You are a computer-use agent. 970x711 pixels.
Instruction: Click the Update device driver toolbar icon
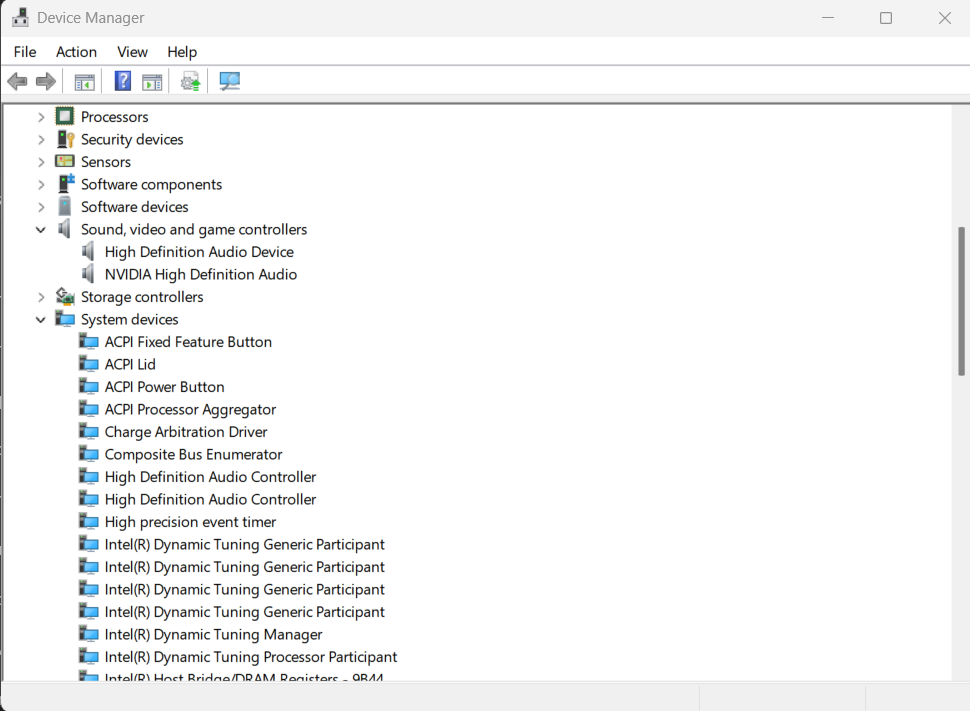(x=191, y=82)
